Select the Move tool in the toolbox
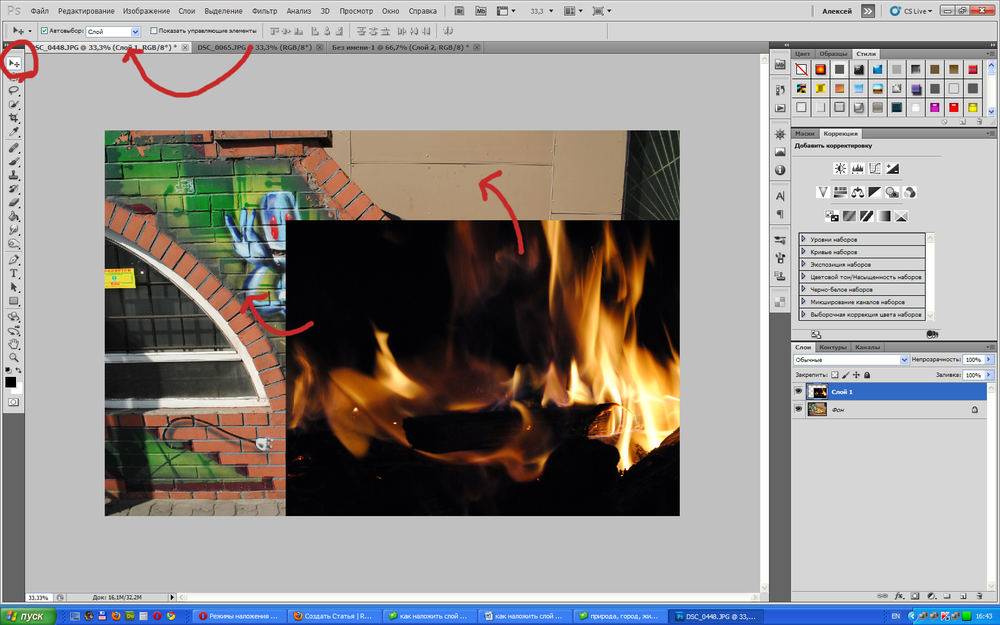 pyautogui.click(x=14, y=63)
